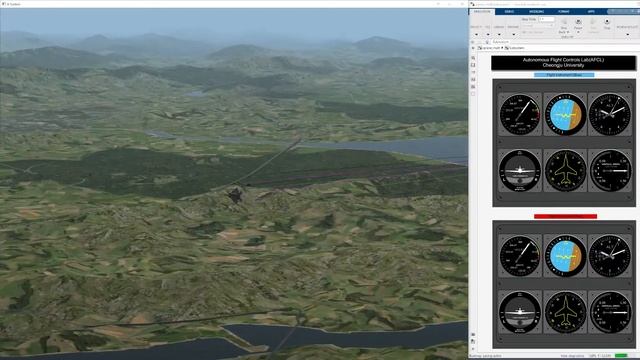640x360 pixels.
Task: Click the heading indicator gauge in the blue-labeled panel
Action: tap(565, 171)
